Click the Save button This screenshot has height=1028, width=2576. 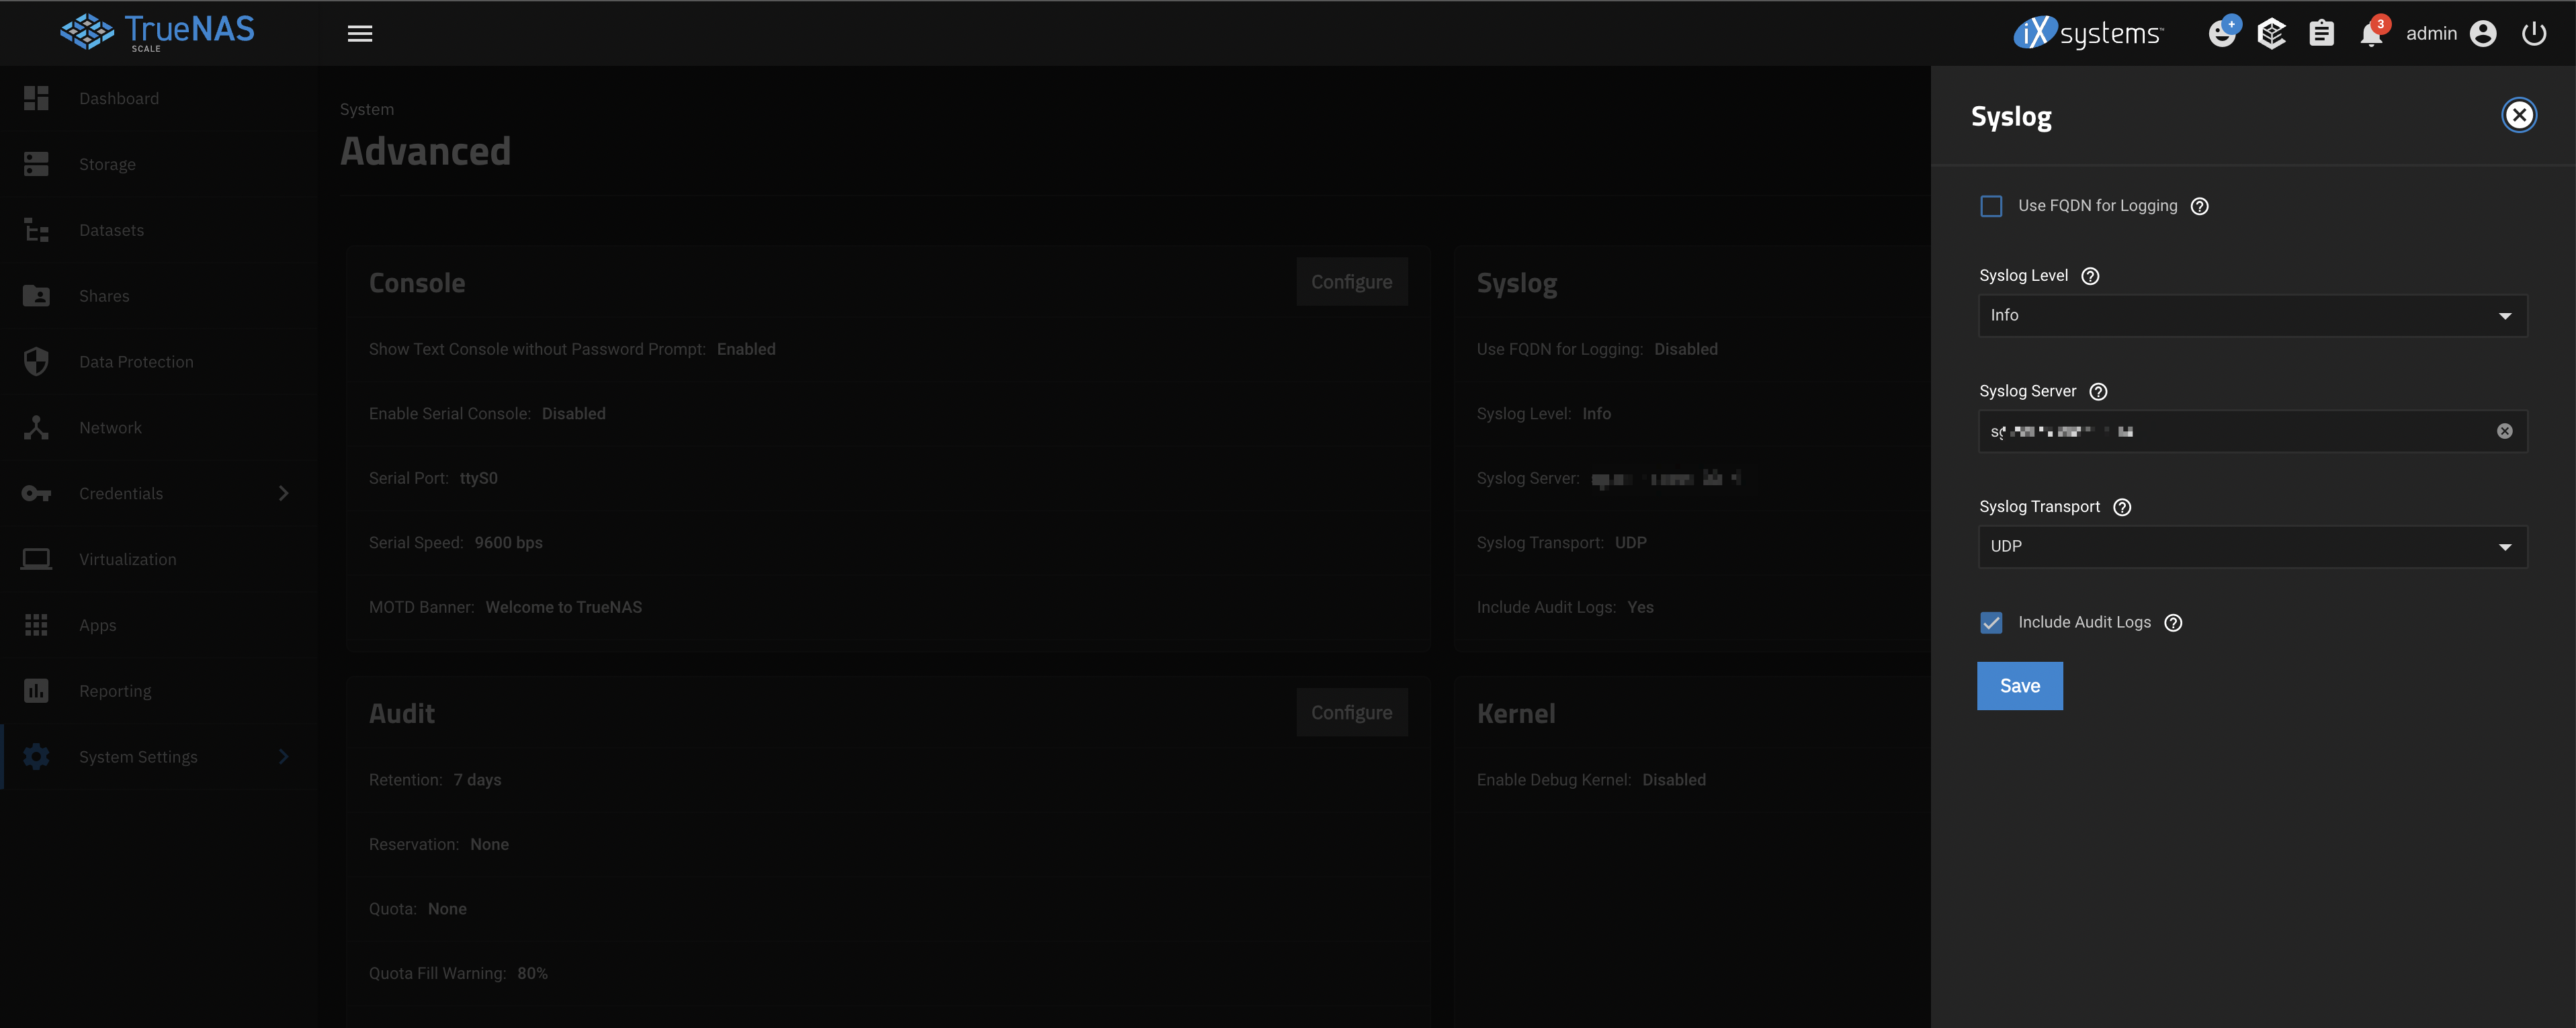tap(2019, 686)
